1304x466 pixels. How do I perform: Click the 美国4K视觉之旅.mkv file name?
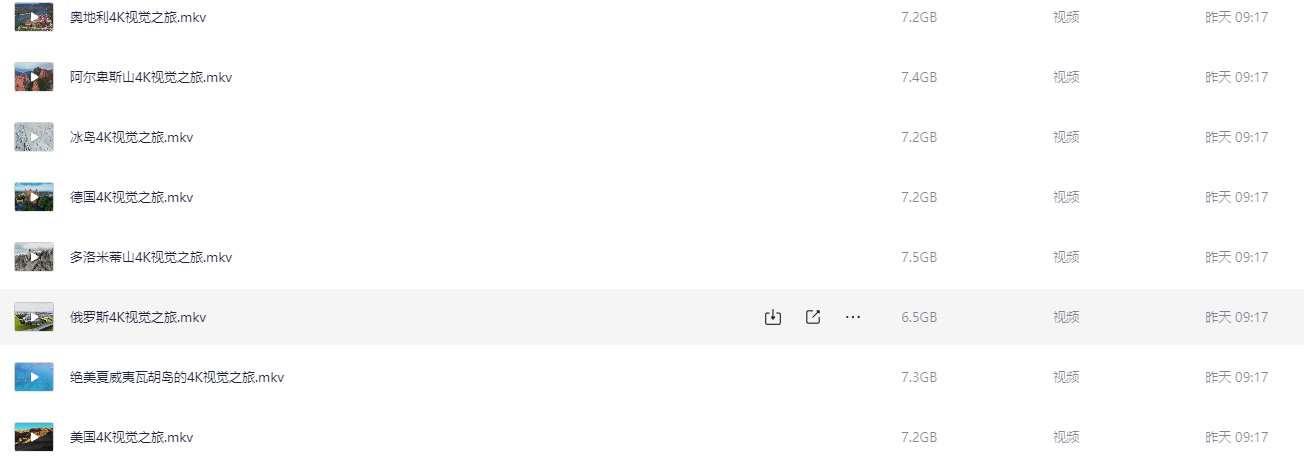[x=131, y=437]
